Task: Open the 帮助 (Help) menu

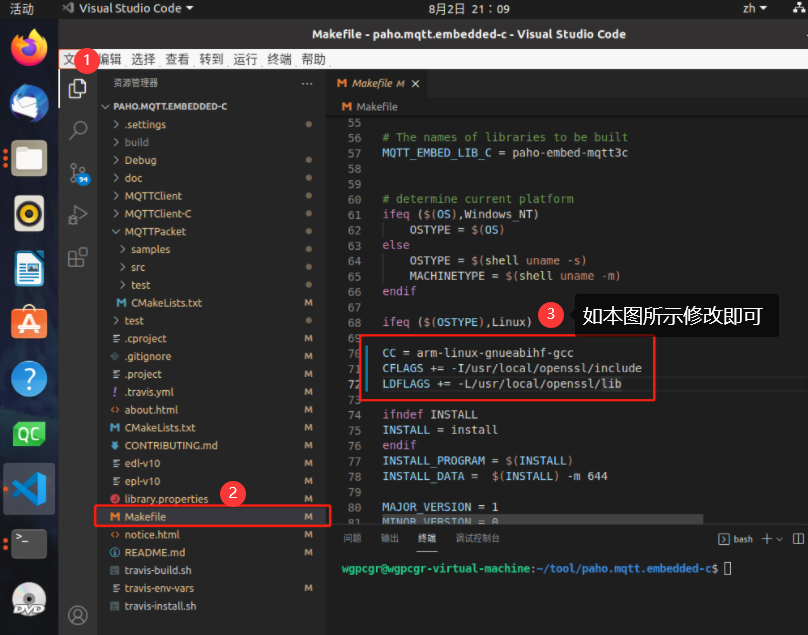Action: [313, 59]
